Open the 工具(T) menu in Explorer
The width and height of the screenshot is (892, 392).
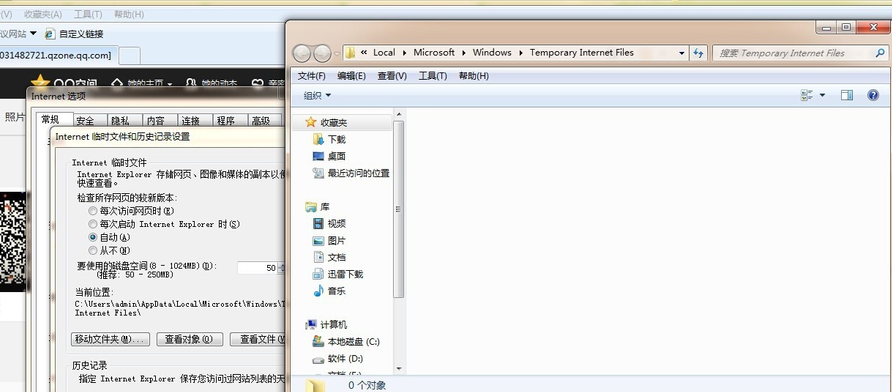pyautogui.click(x=432, y=76)
